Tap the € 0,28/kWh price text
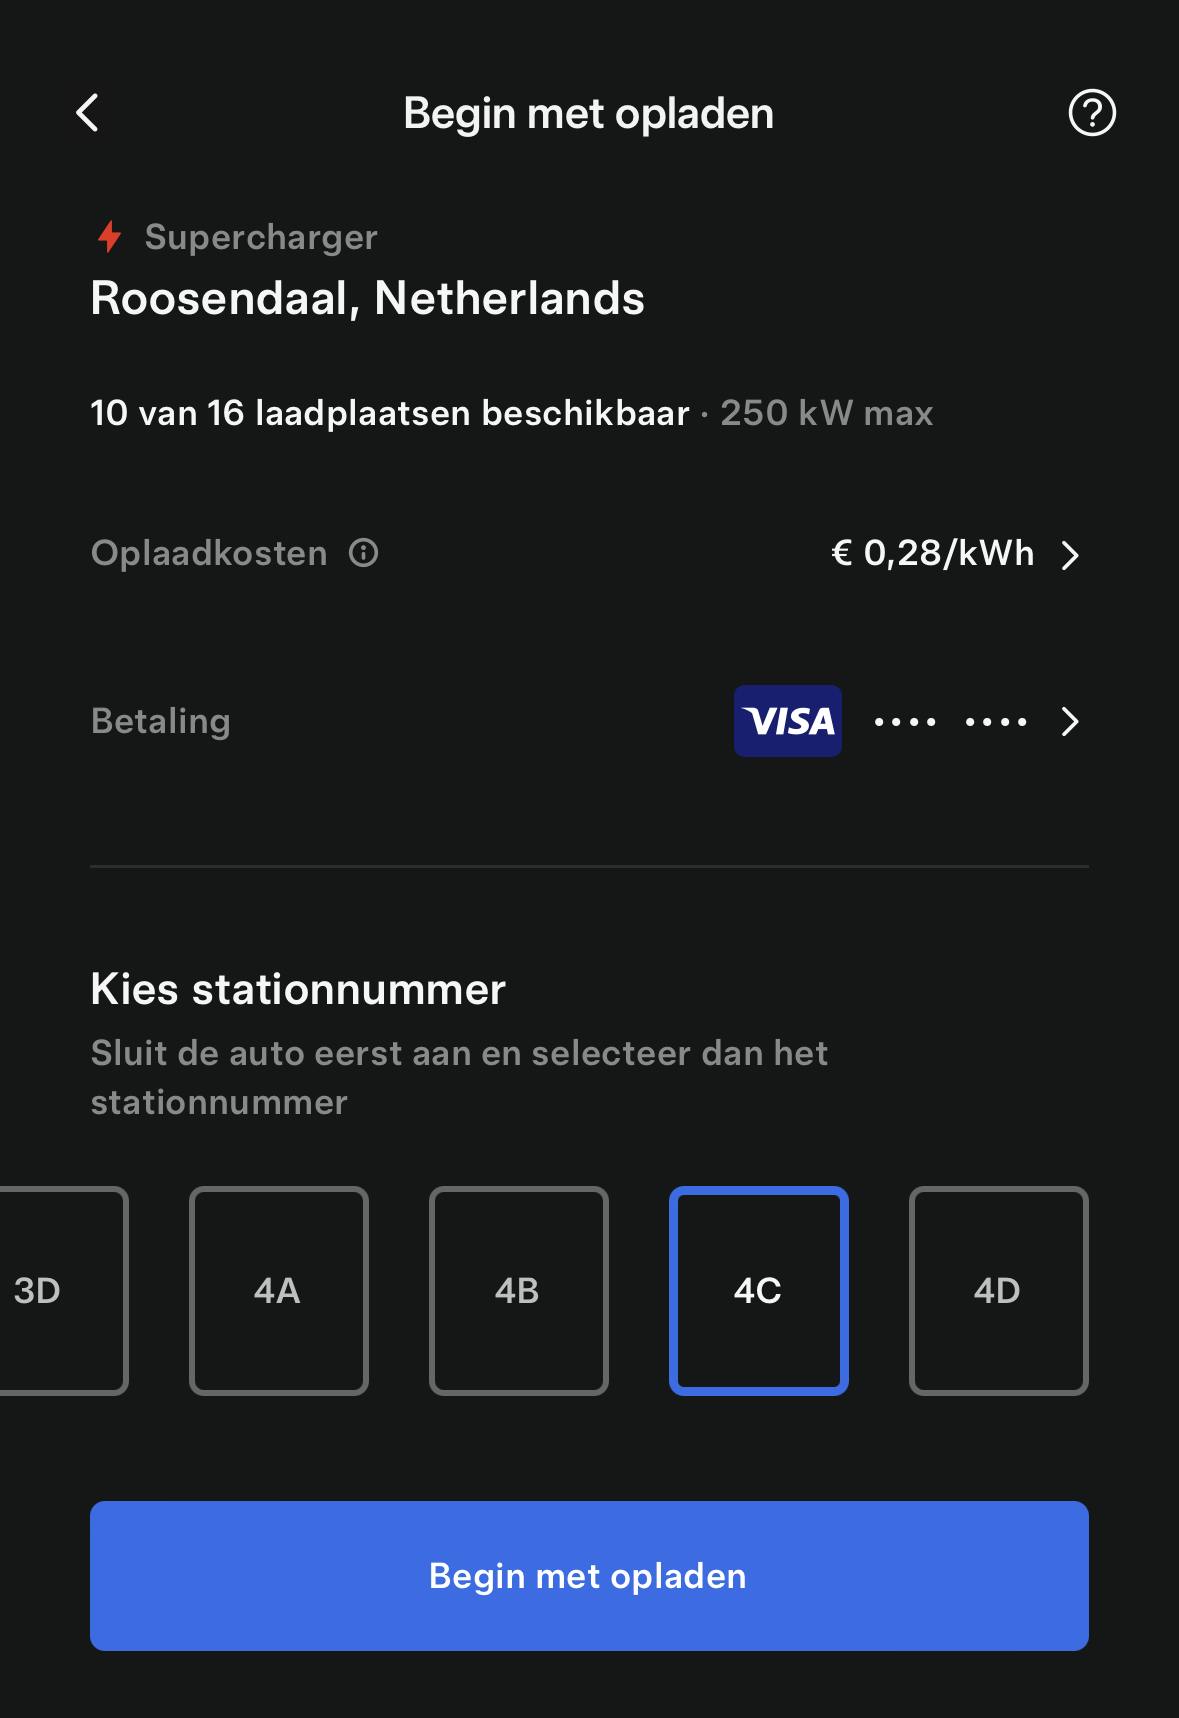The height and width of the screenshot is (1718, 1179). coord(932,553)
